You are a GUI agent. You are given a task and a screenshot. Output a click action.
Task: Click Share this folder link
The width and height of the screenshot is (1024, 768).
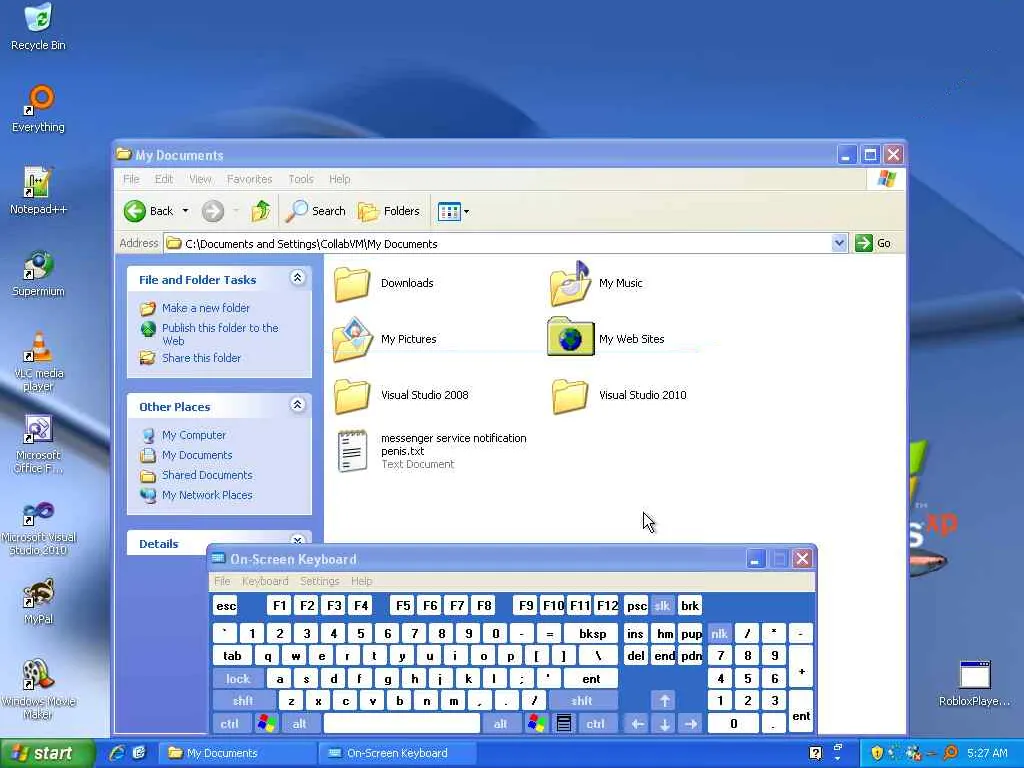coord(201,358)
